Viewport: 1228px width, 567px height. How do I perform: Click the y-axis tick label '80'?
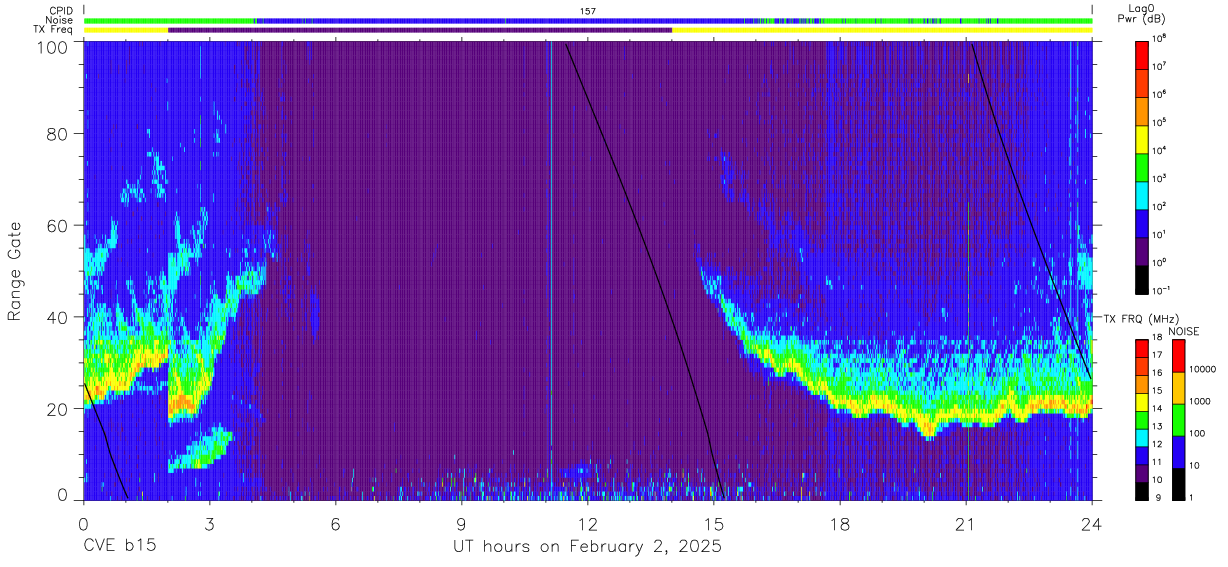57,134
